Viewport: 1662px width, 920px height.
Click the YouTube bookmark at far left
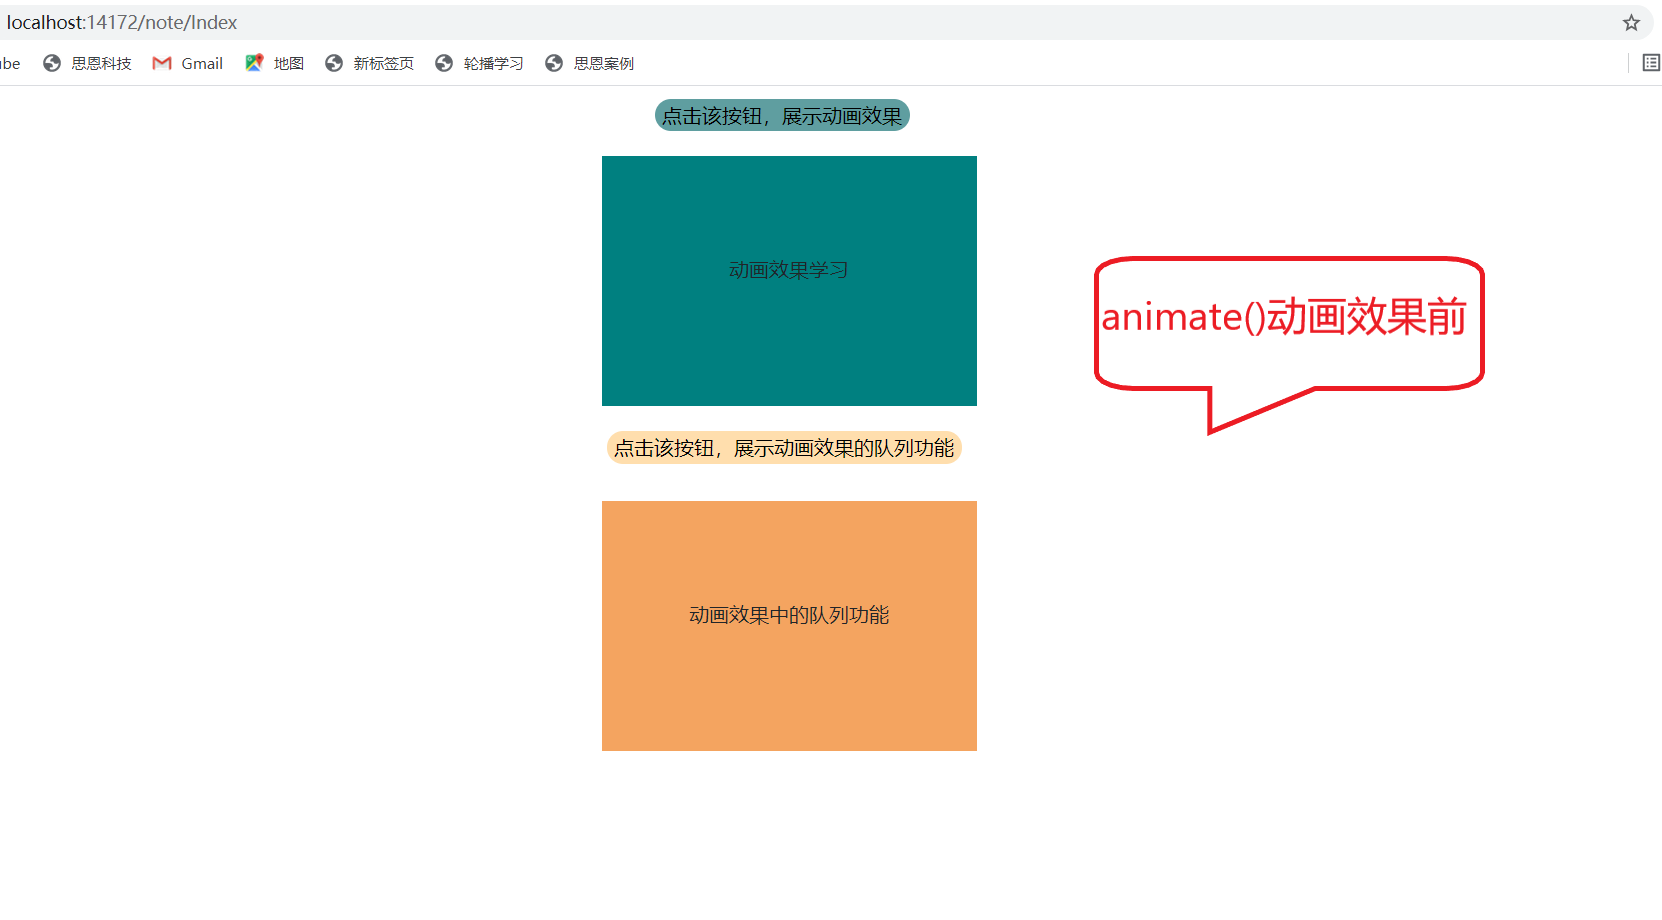click(x=8, y=63)
